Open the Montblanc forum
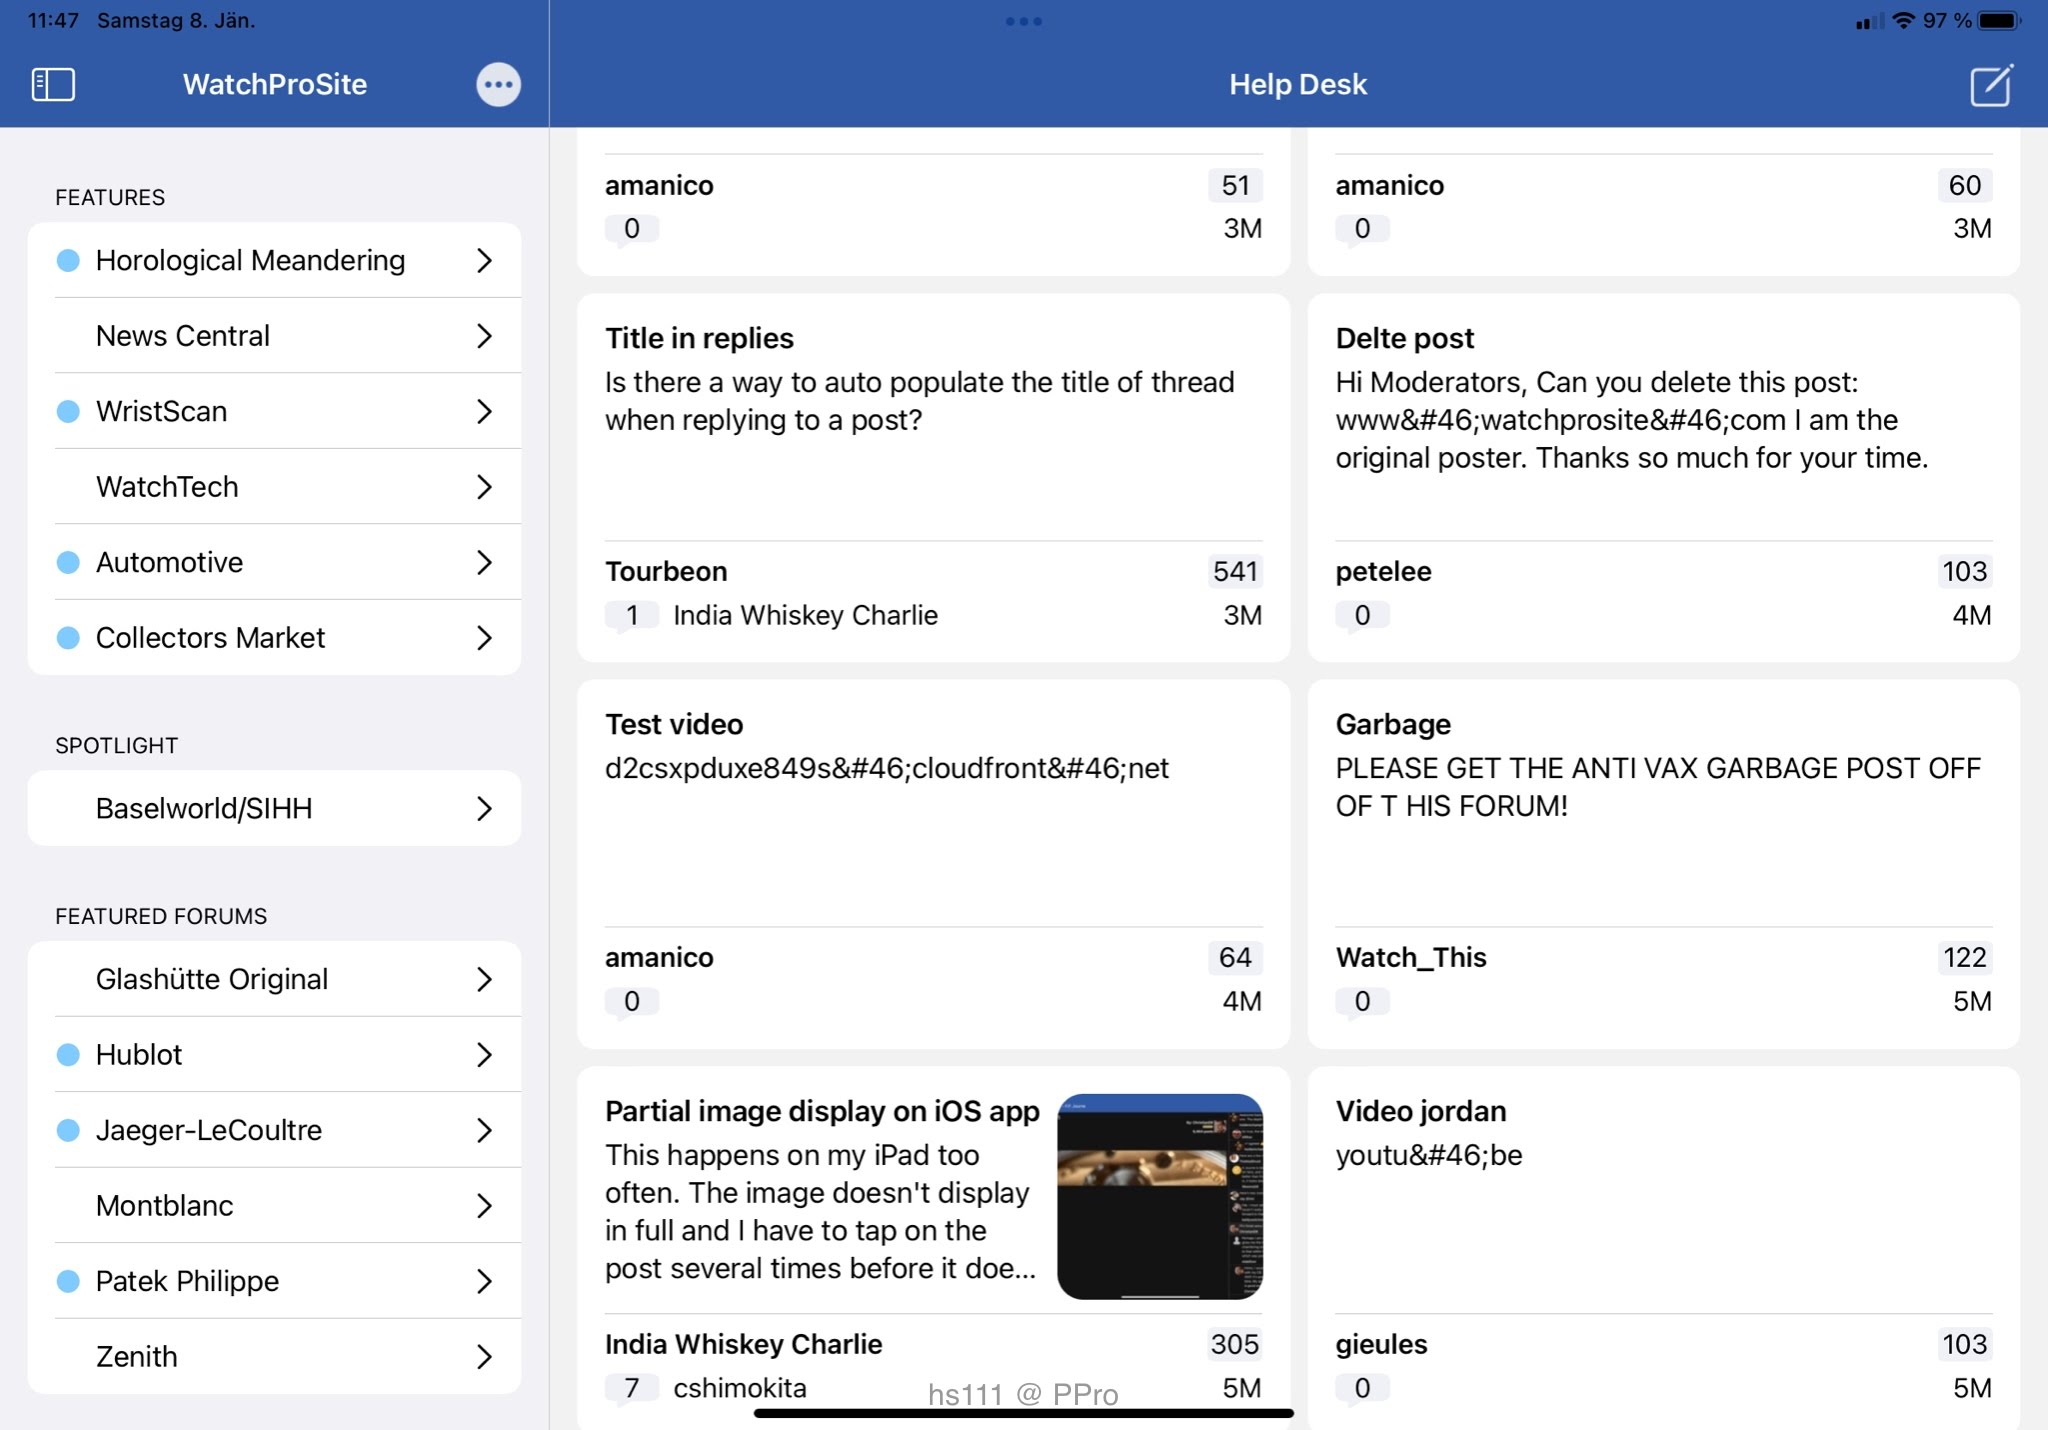This screenshot has height=1430, width=2048. click(x=275, y=1205)
